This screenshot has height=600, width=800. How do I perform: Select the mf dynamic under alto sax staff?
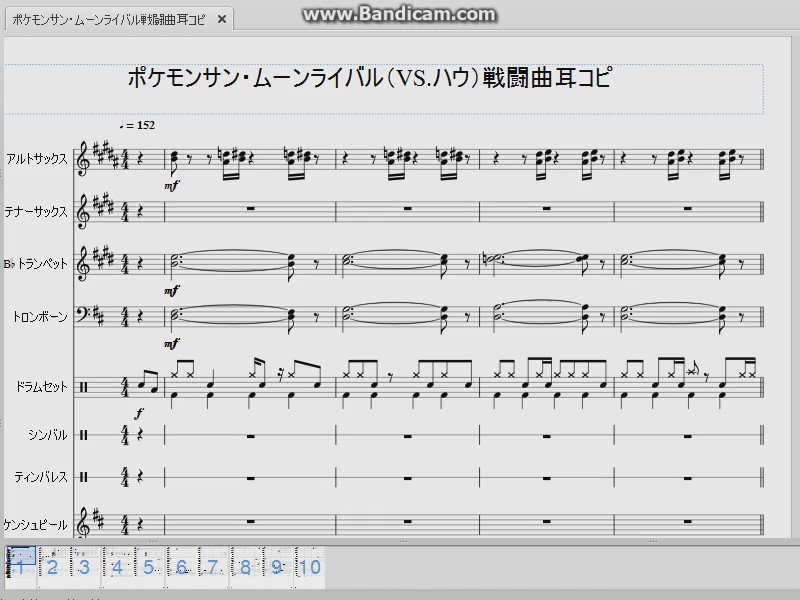[x=171, y=186]
